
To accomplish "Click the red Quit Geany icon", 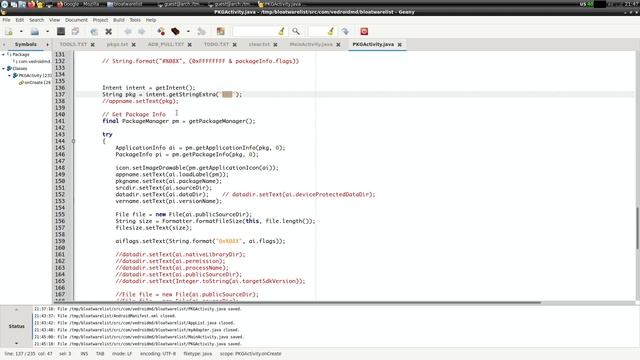I will (x=364, y=31).
